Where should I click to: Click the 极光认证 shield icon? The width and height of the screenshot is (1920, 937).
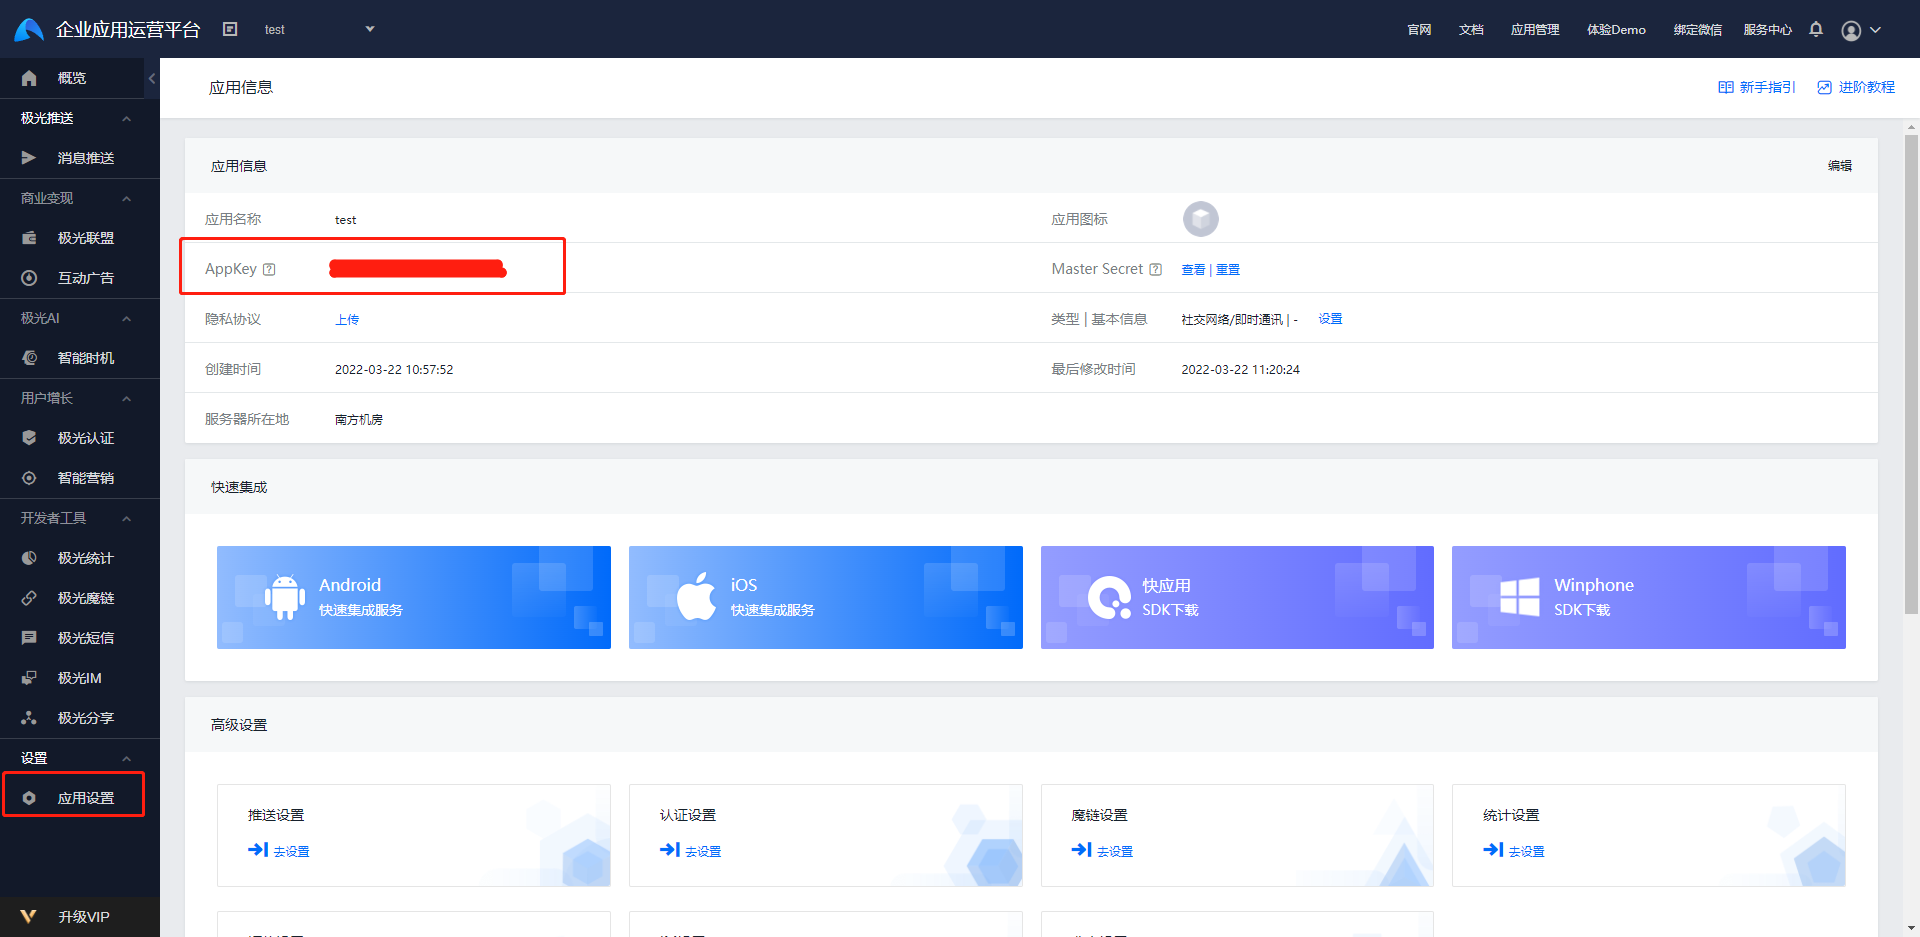click(x=29, y=438)
